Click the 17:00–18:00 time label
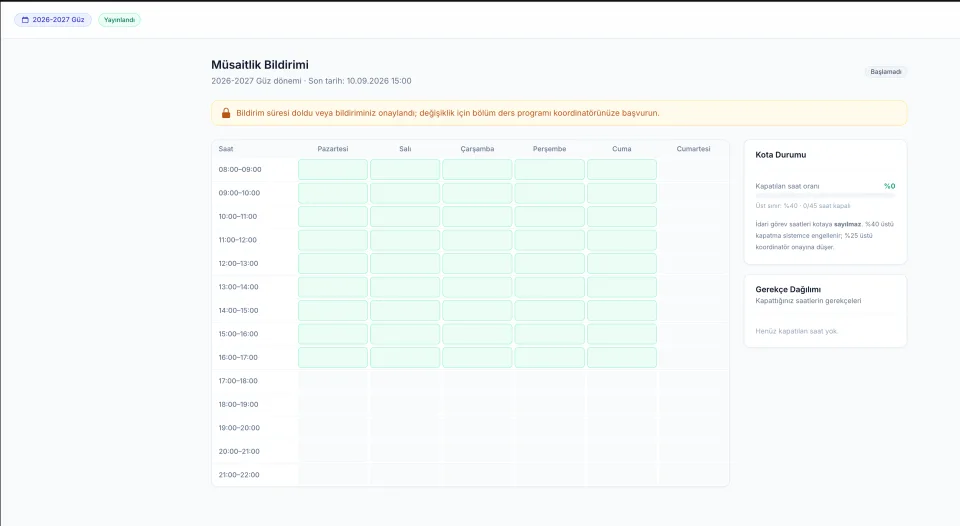The height and width of the screenshot is (526, 960). click(x=238, y=381)
